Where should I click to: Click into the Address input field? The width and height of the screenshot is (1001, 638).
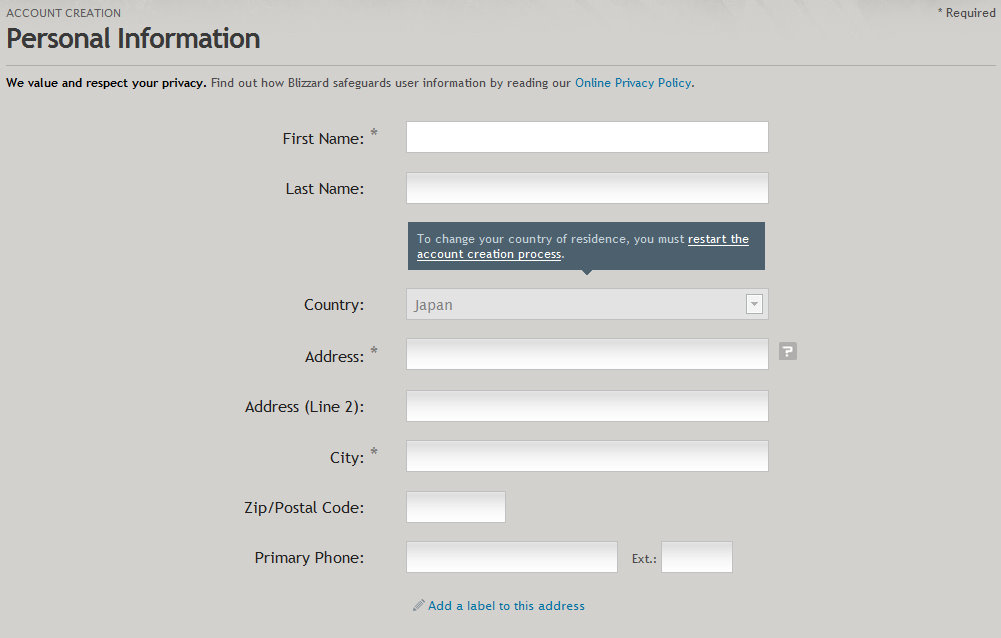(x=587, y=354)
